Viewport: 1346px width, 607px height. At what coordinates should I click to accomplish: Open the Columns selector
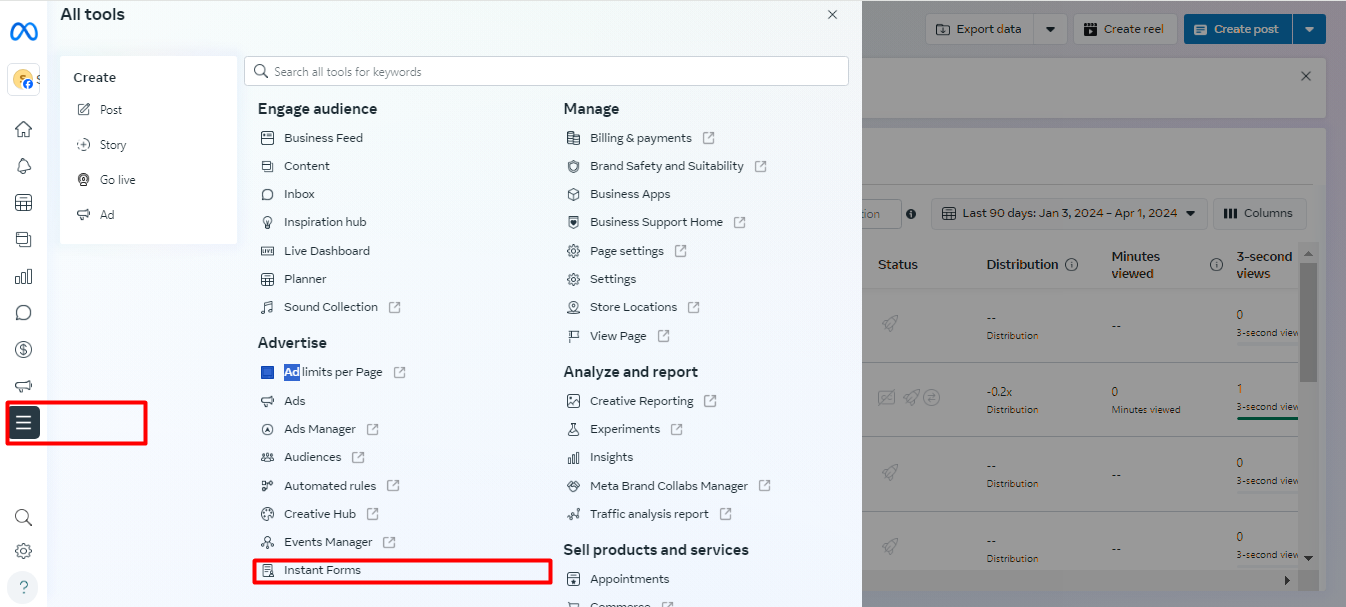[1259, 213]
